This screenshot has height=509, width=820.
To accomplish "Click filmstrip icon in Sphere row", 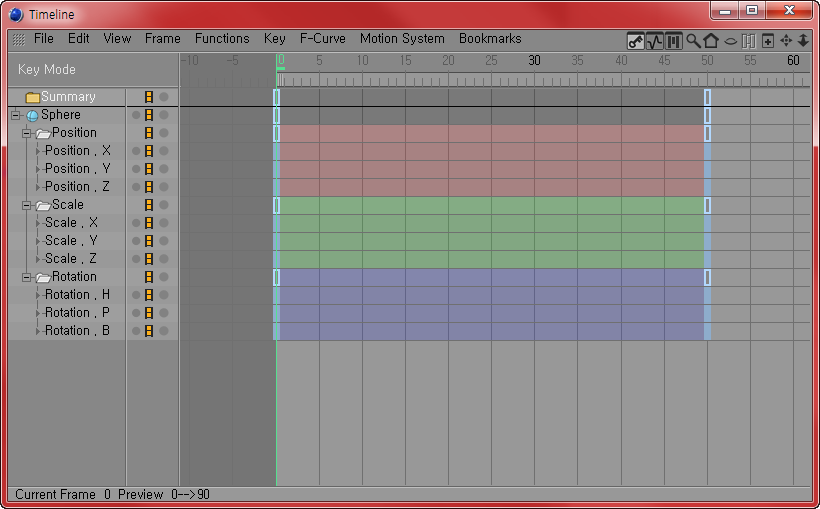I will tap(149, 115).
